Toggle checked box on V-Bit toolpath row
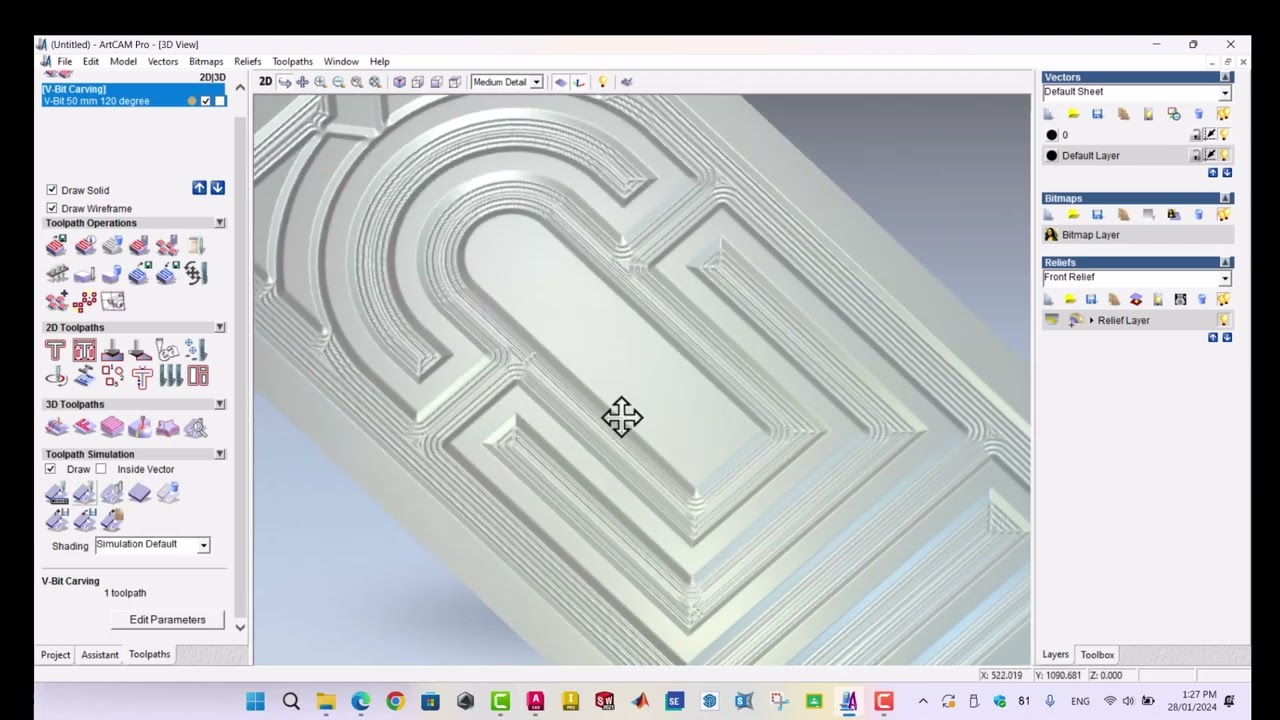1280x720 pixels. pyautogui.click(x=206, y=101)
